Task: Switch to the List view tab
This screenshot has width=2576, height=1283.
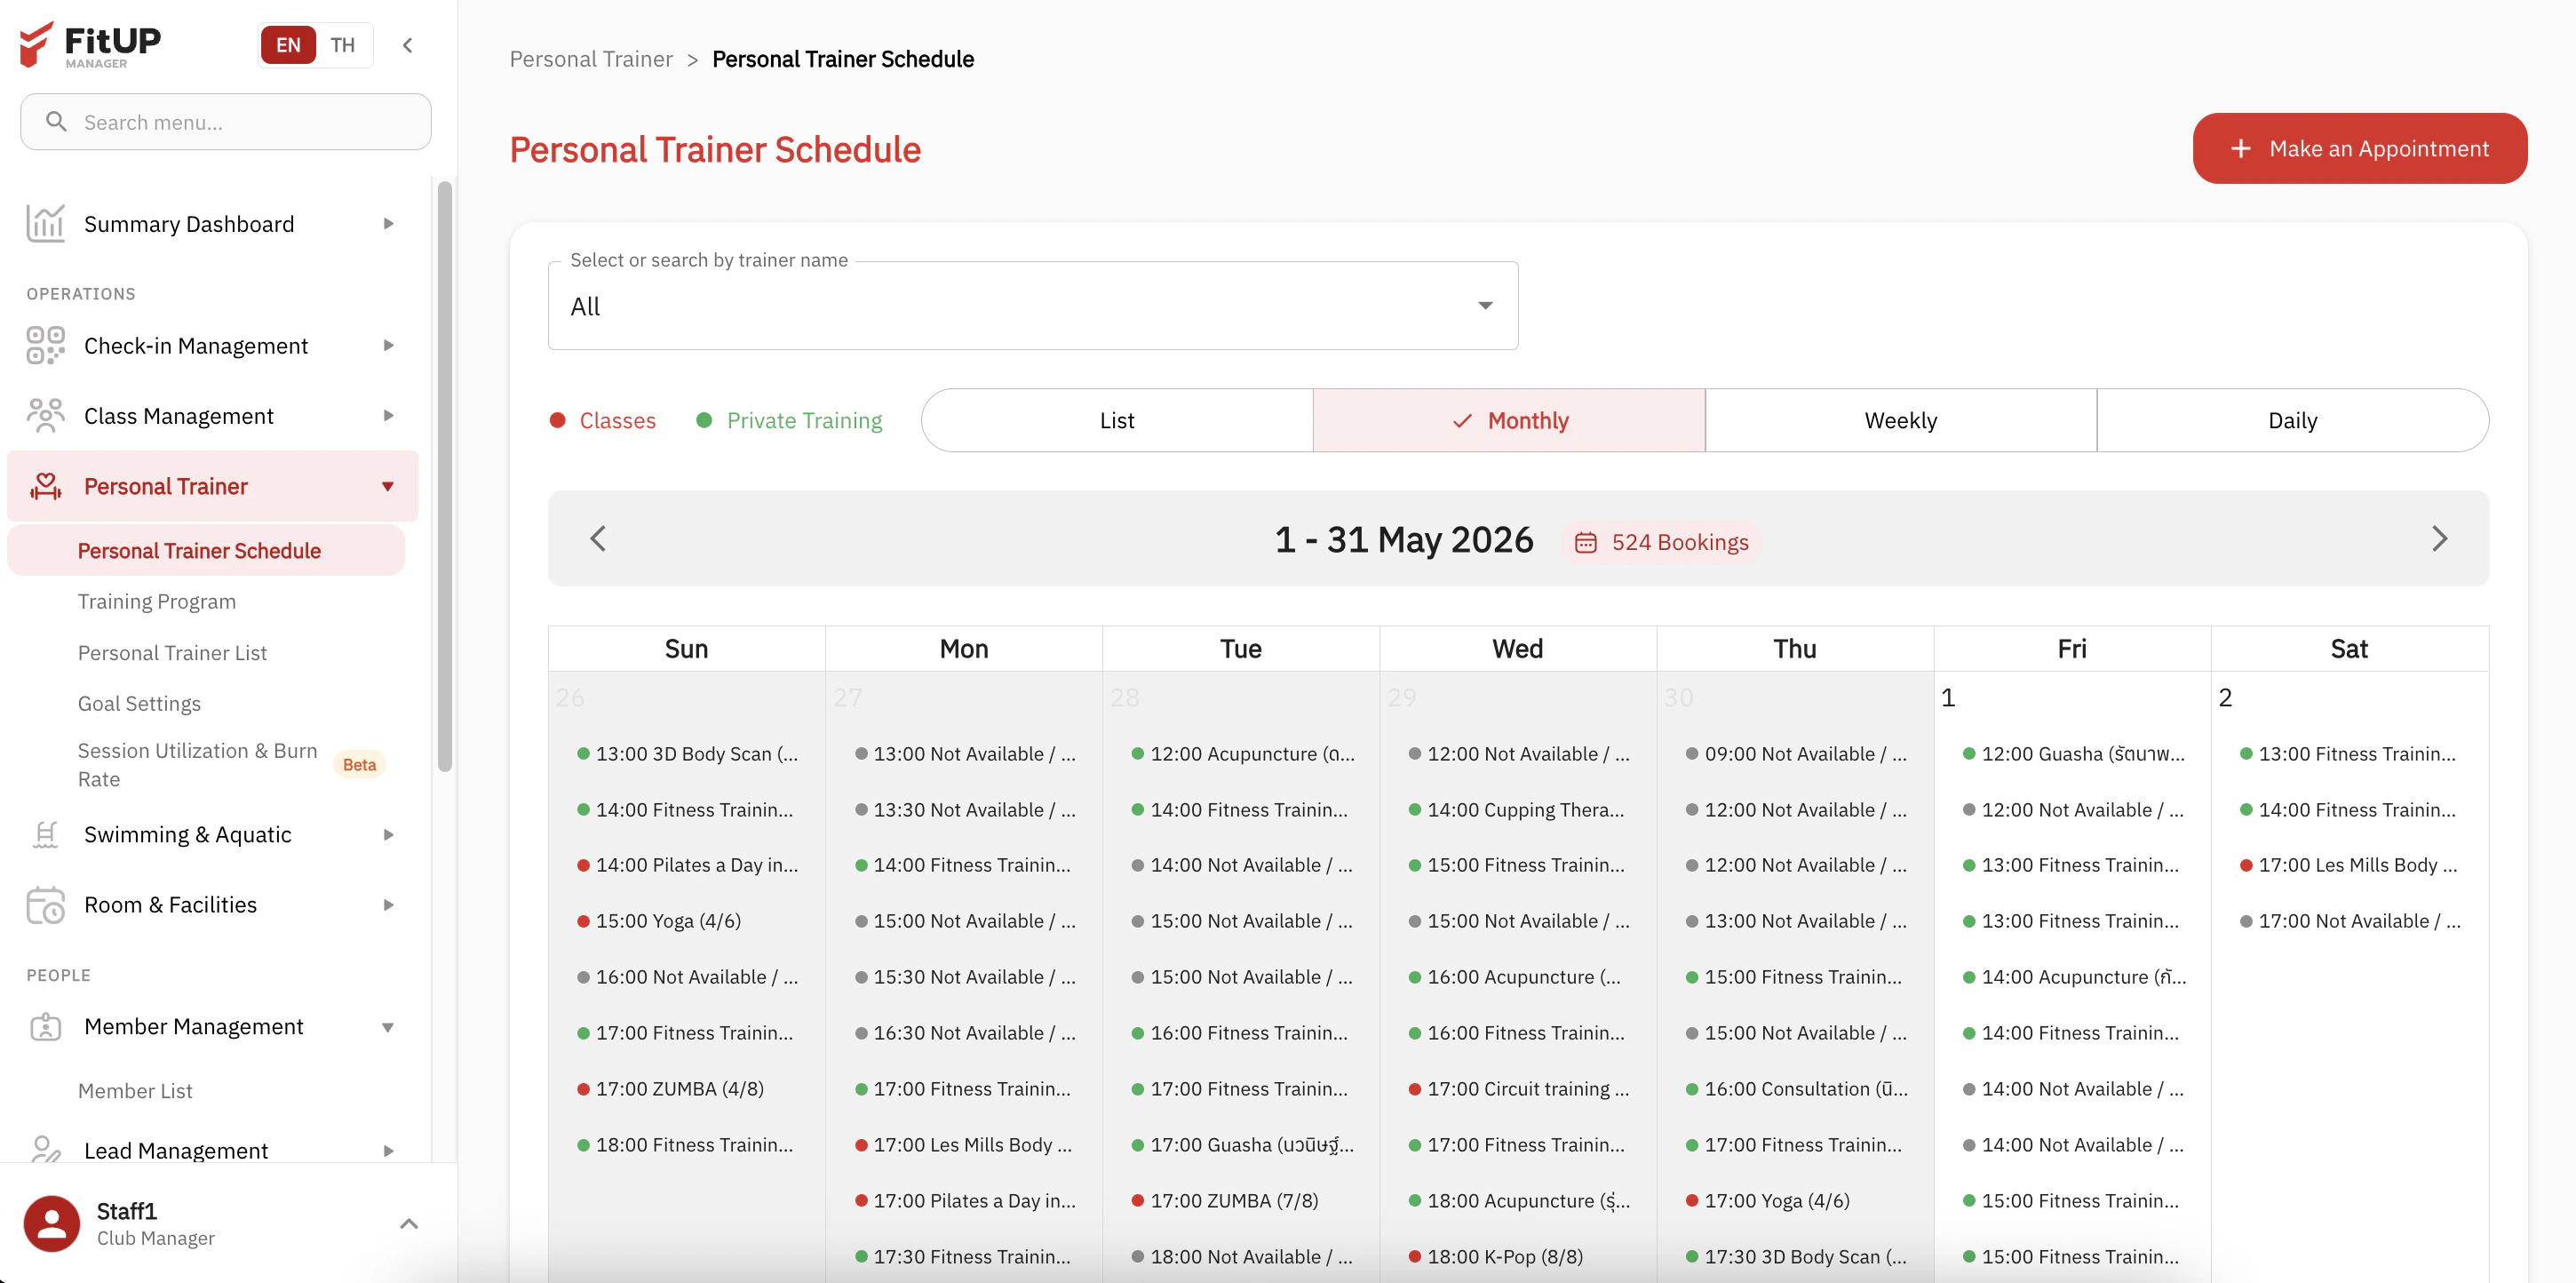Action: pos(1117,420)
